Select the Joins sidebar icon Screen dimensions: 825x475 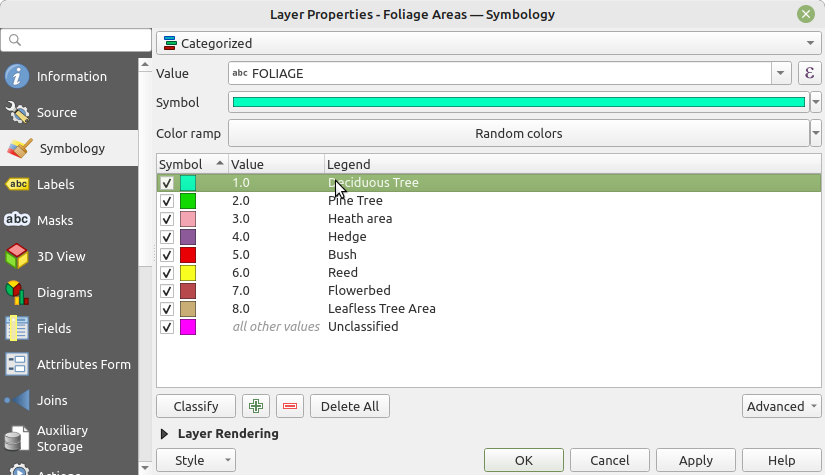[18, 401]
